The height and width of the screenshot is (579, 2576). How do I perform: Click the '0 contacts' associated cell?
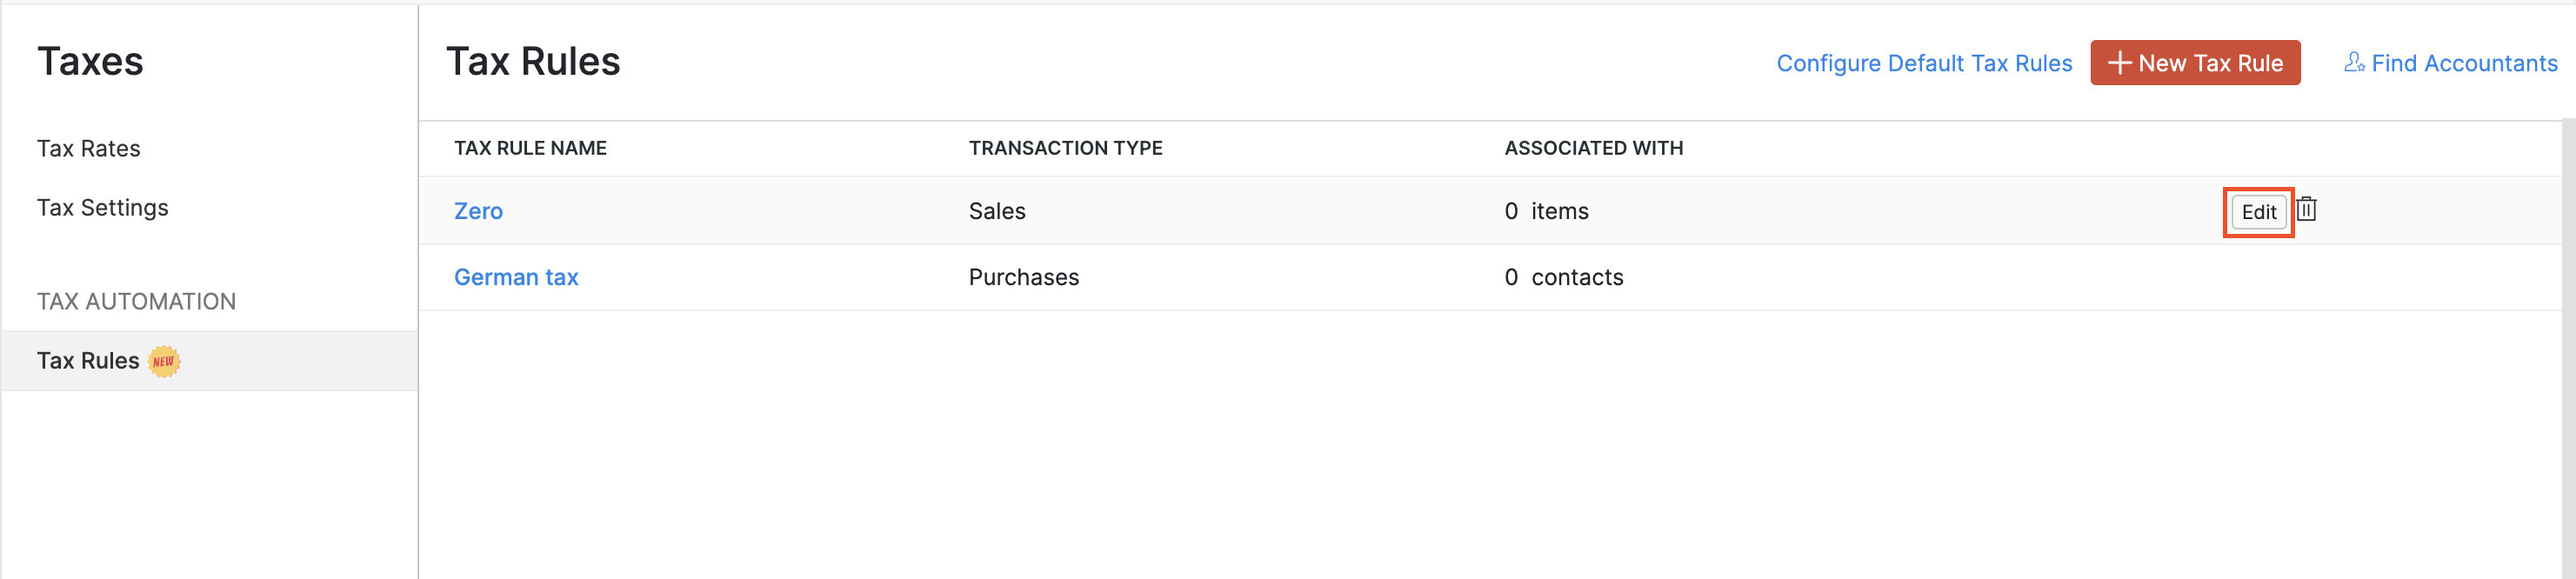pos(1563,277)
